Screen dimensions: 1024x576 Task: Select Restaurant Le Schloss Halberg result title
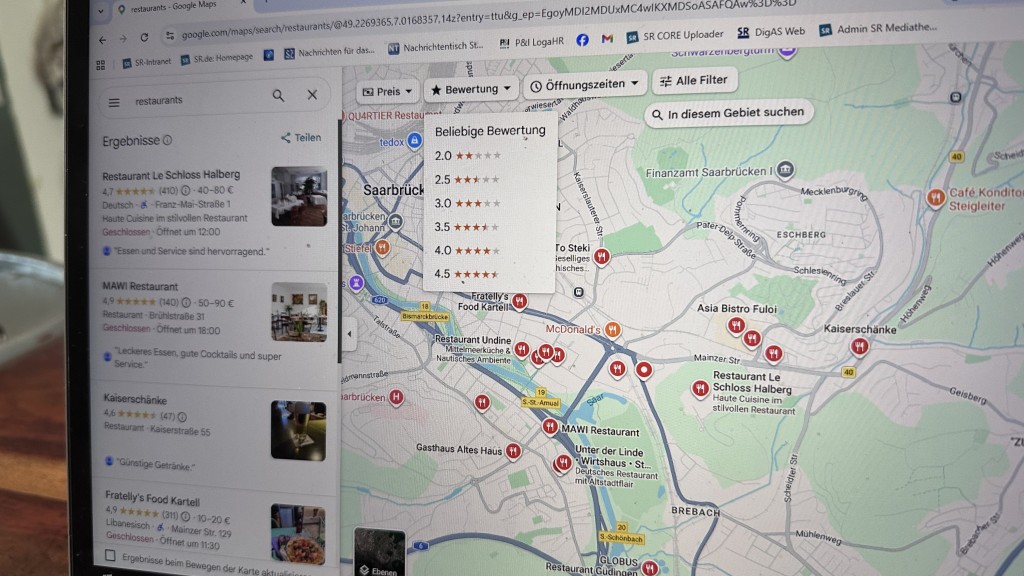click(171, 175)
